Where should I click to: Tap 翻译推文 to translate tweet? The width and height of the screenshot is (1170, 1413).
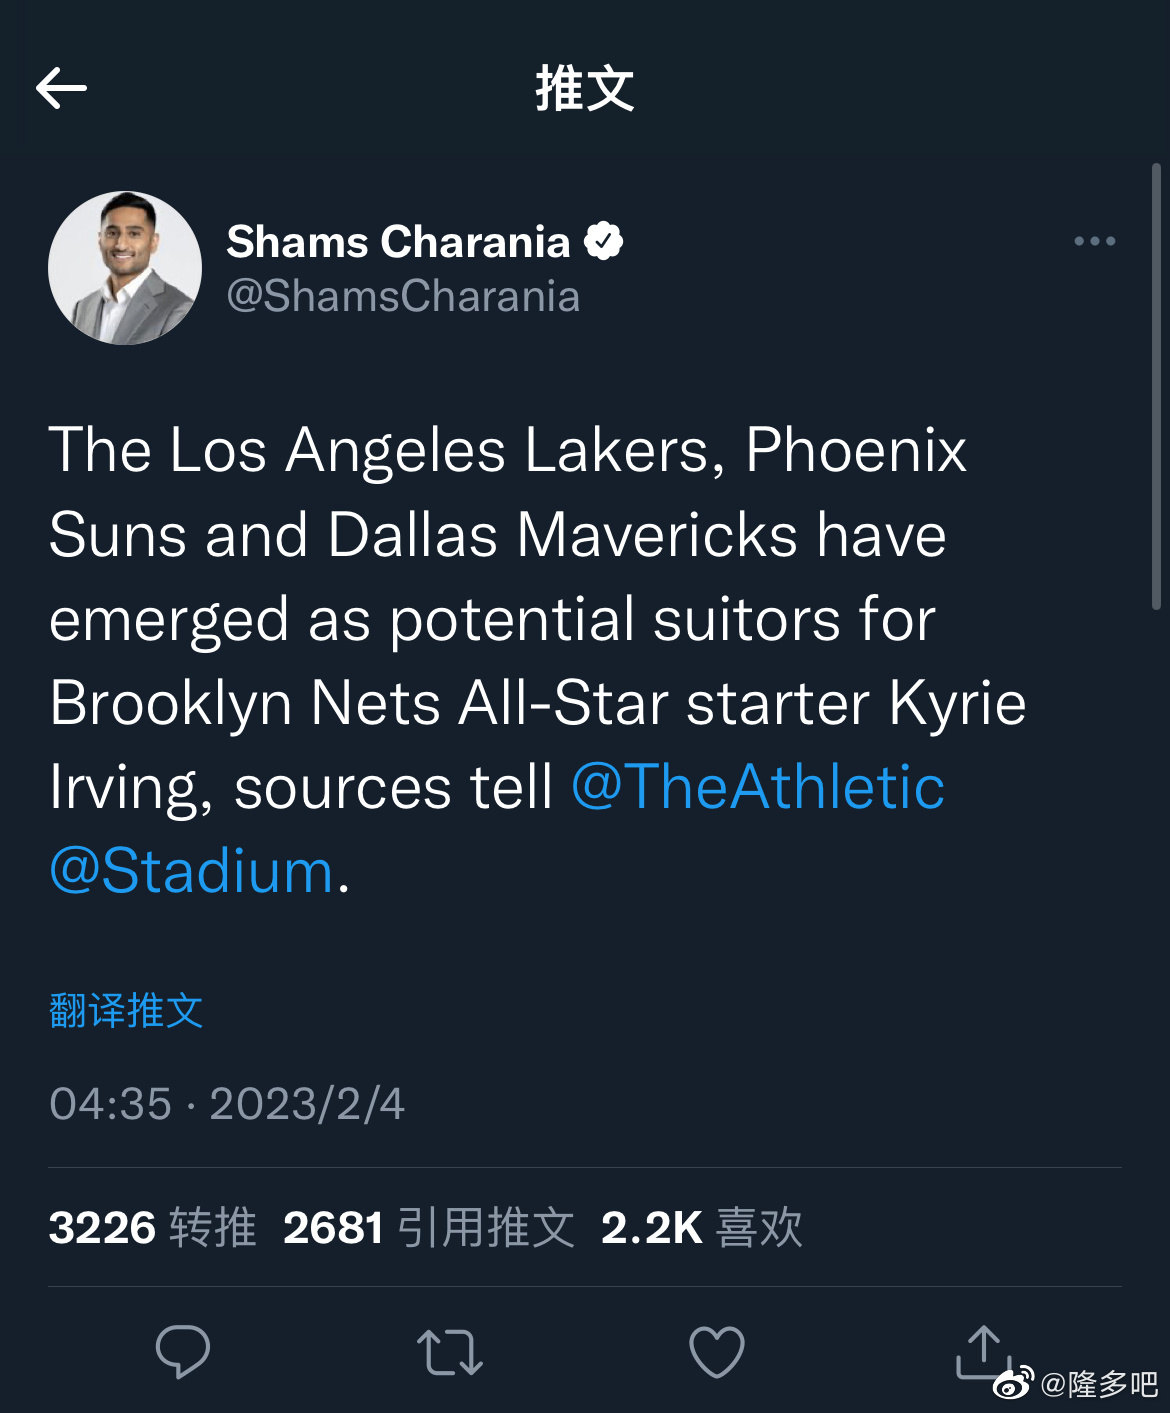click(x=126, y=1011)
